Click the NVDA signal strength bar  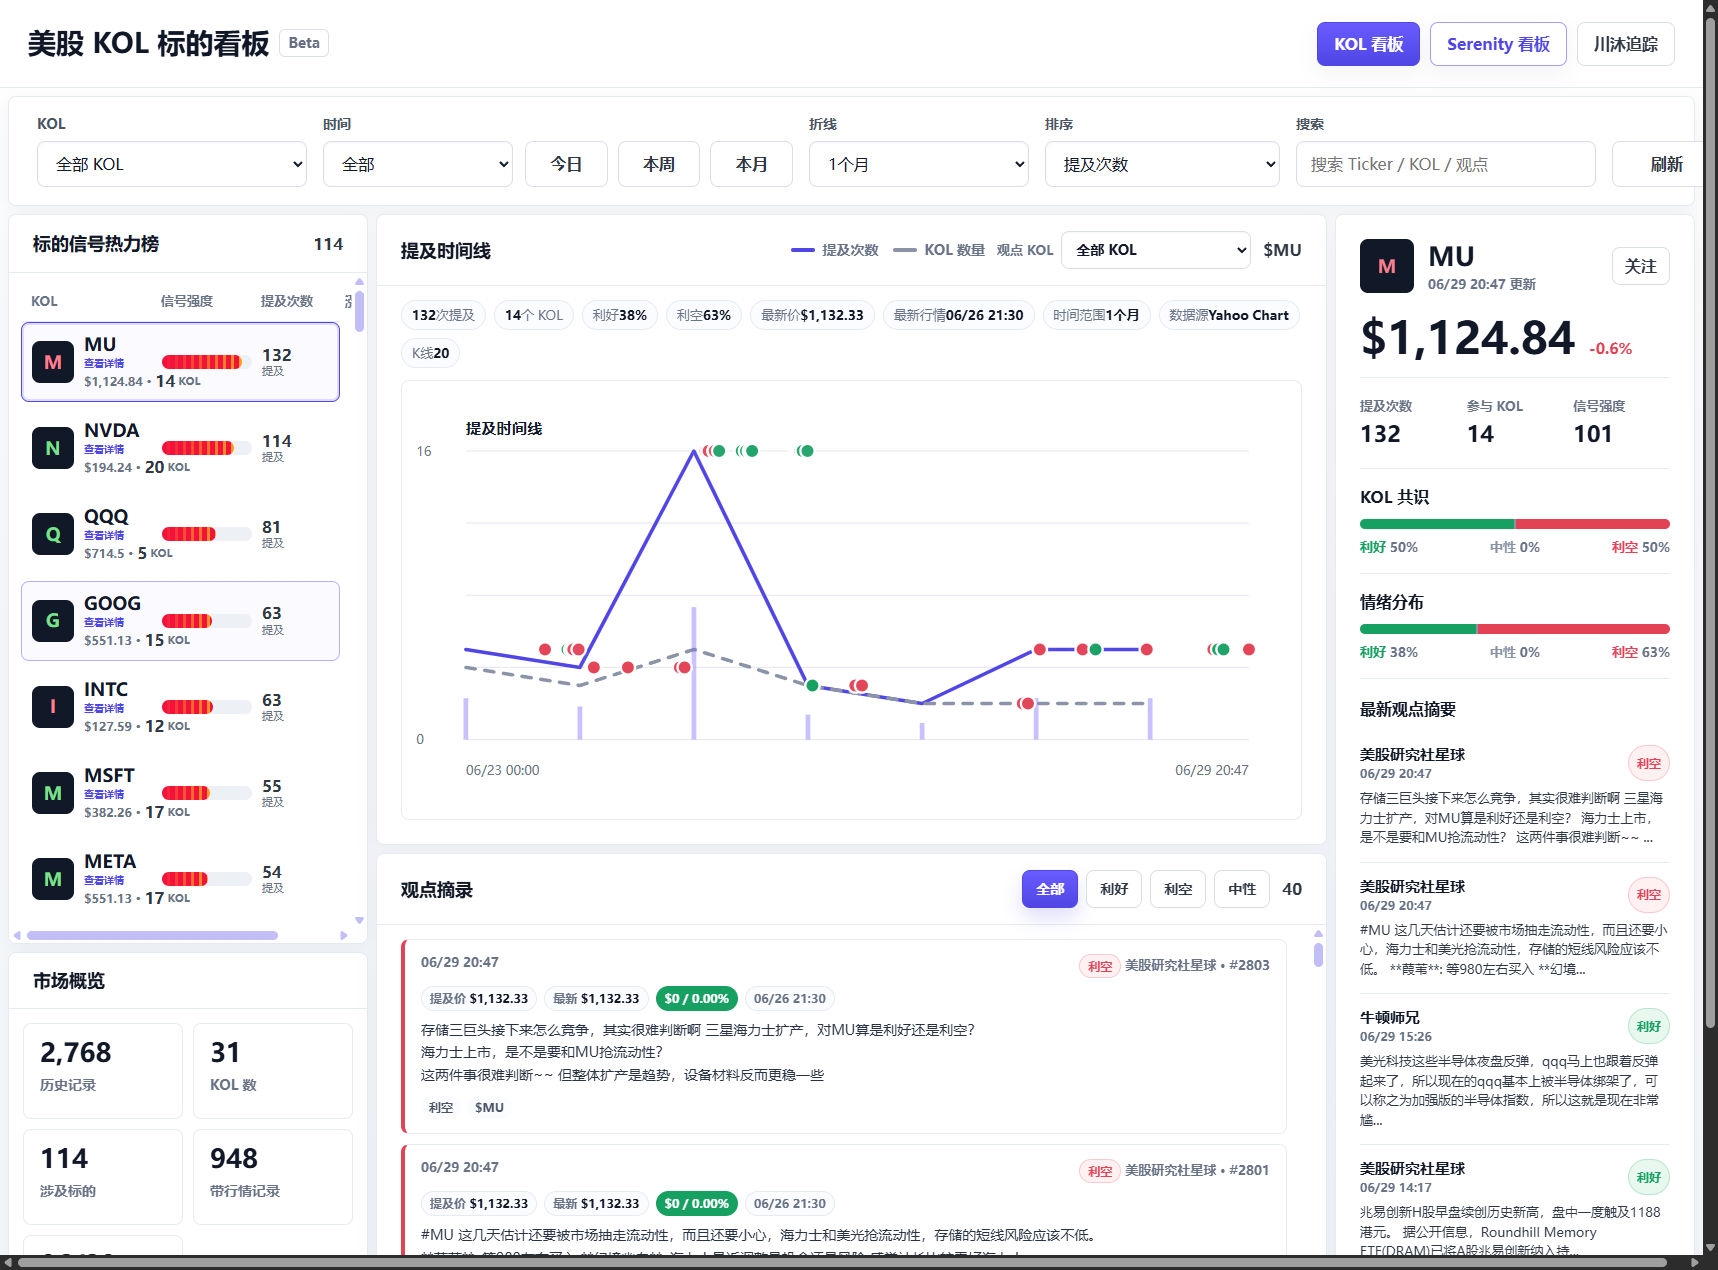[x=207, y=448]
